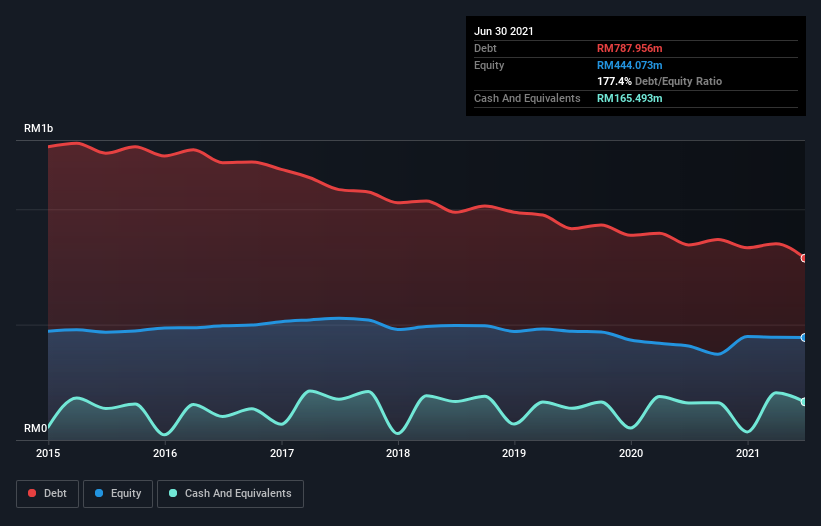Click the RM444.073m equity value

[629, 65]
